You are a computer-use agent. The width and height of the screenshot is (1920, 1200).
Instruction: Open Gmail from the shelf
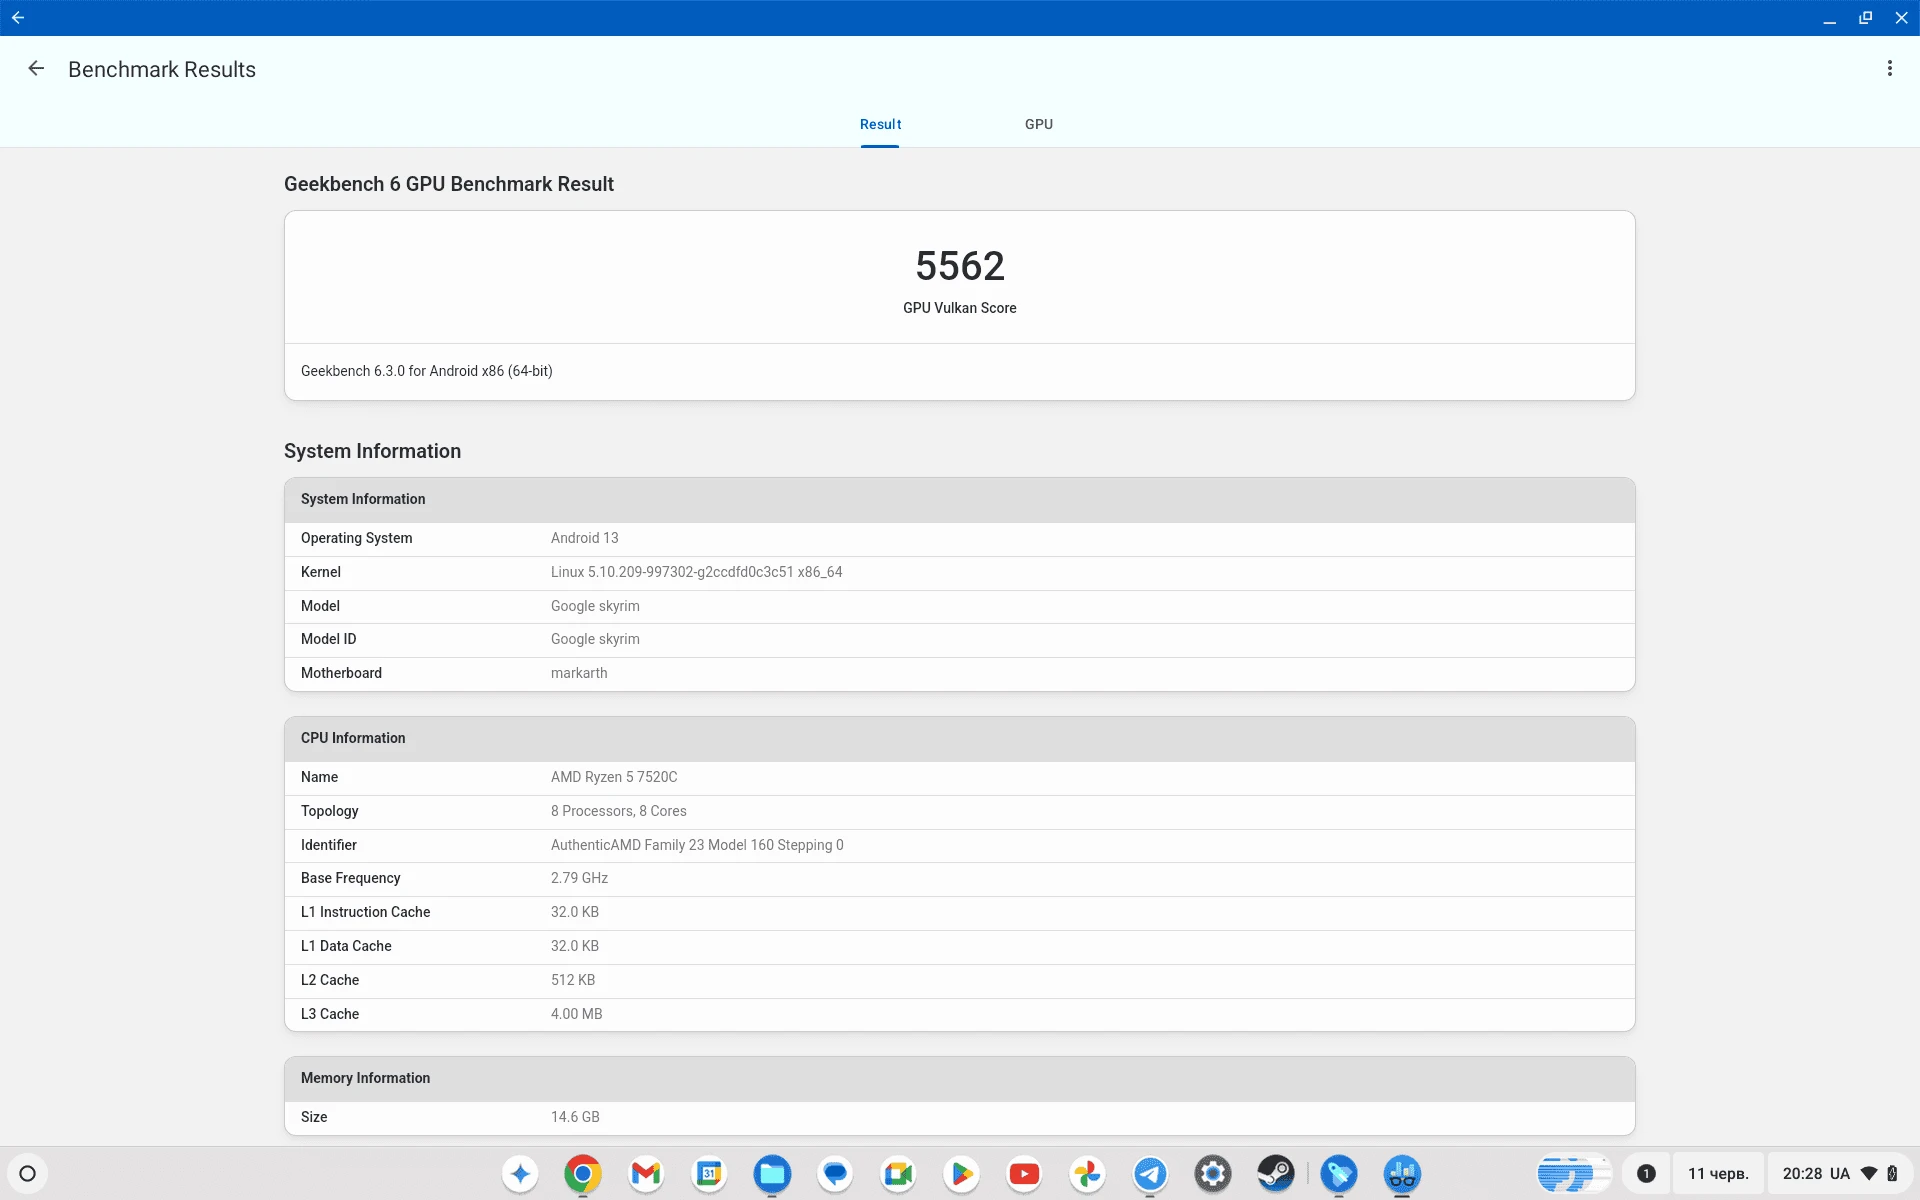coord(646,1173)
